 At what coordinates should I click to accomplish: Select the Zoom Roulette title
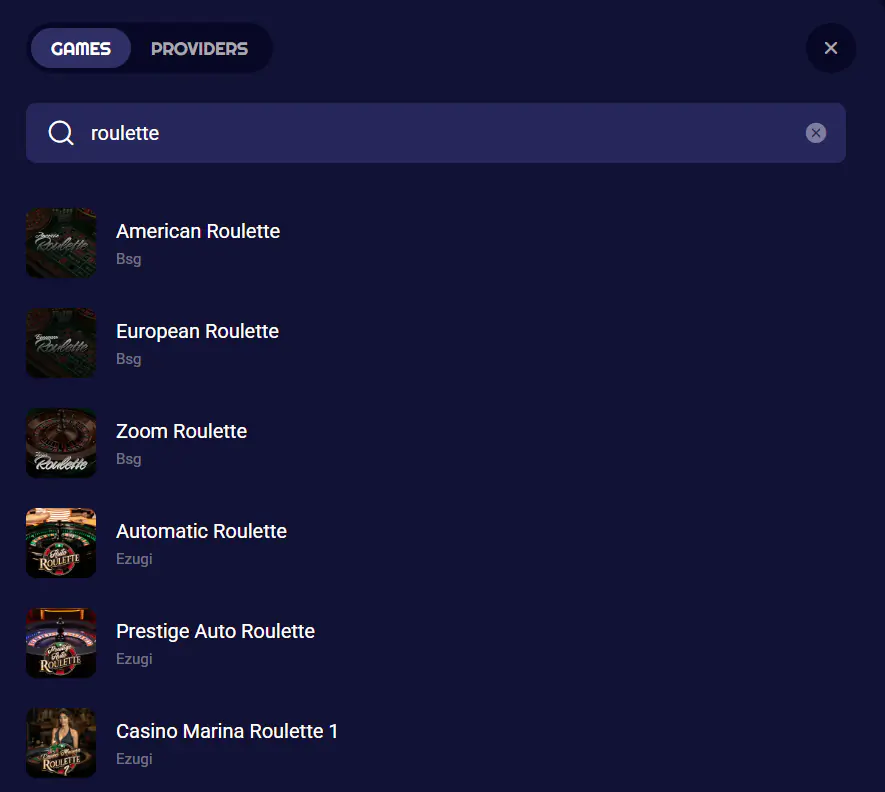point(181,431)
